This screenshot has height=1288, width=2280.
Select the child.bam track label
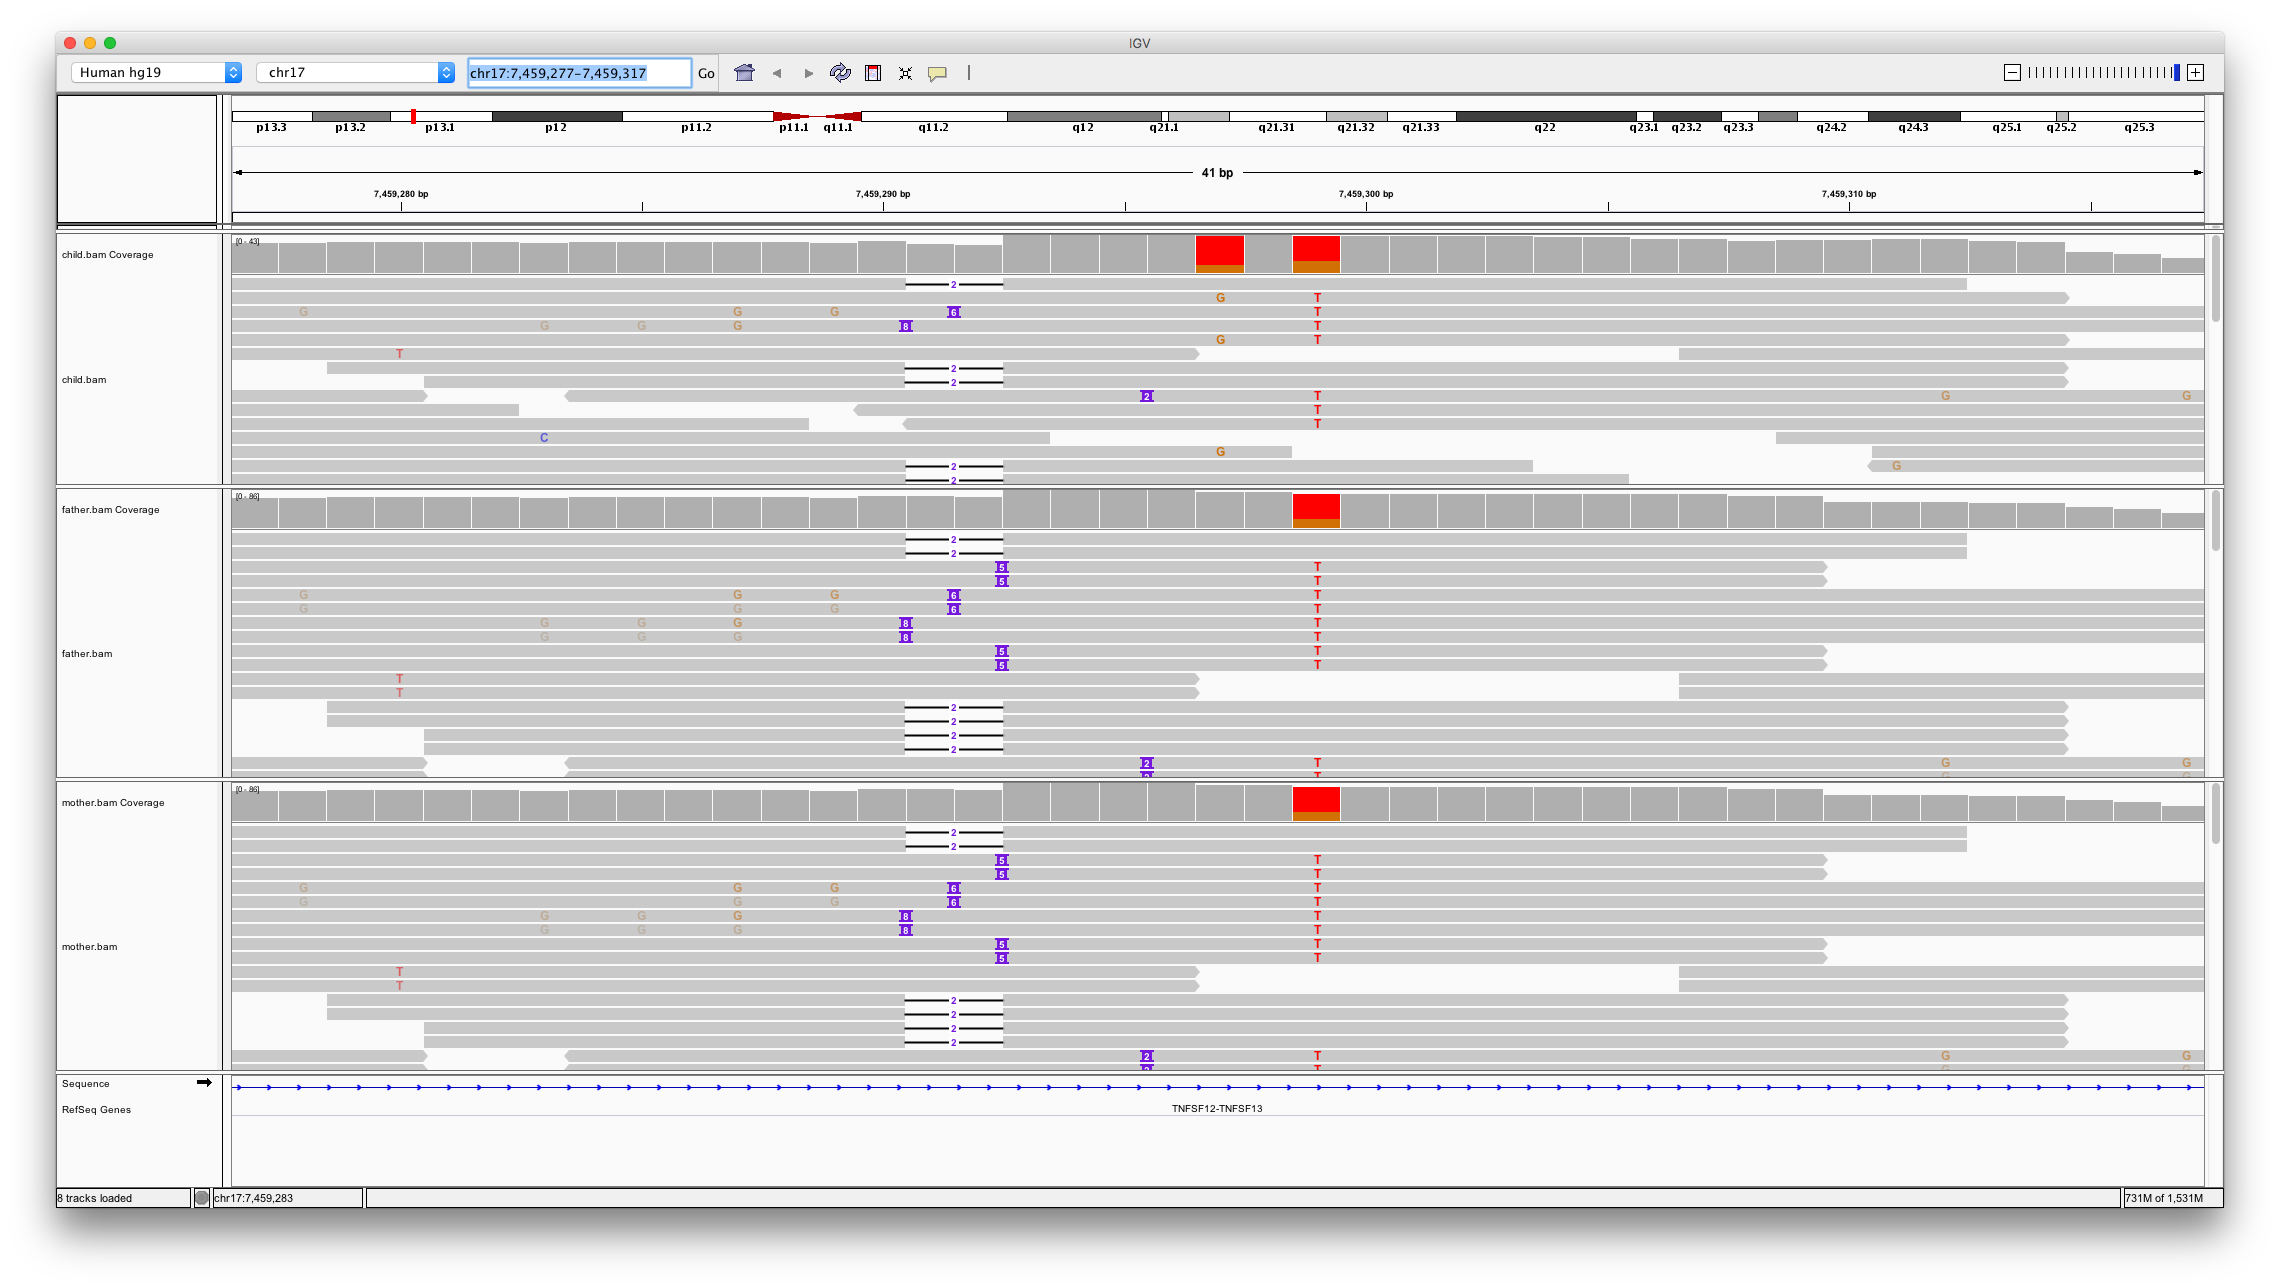coord(85,379)
